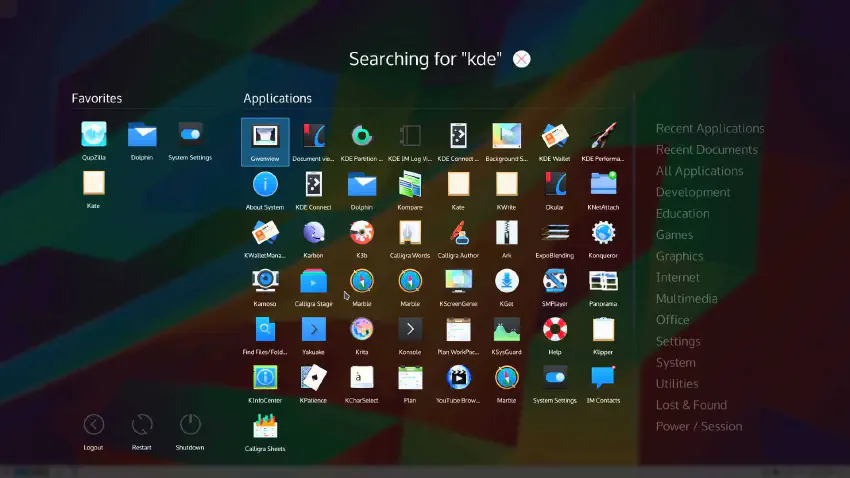Open the About System info icon
This screenshot has height=478, width=850.
[265, 190]
